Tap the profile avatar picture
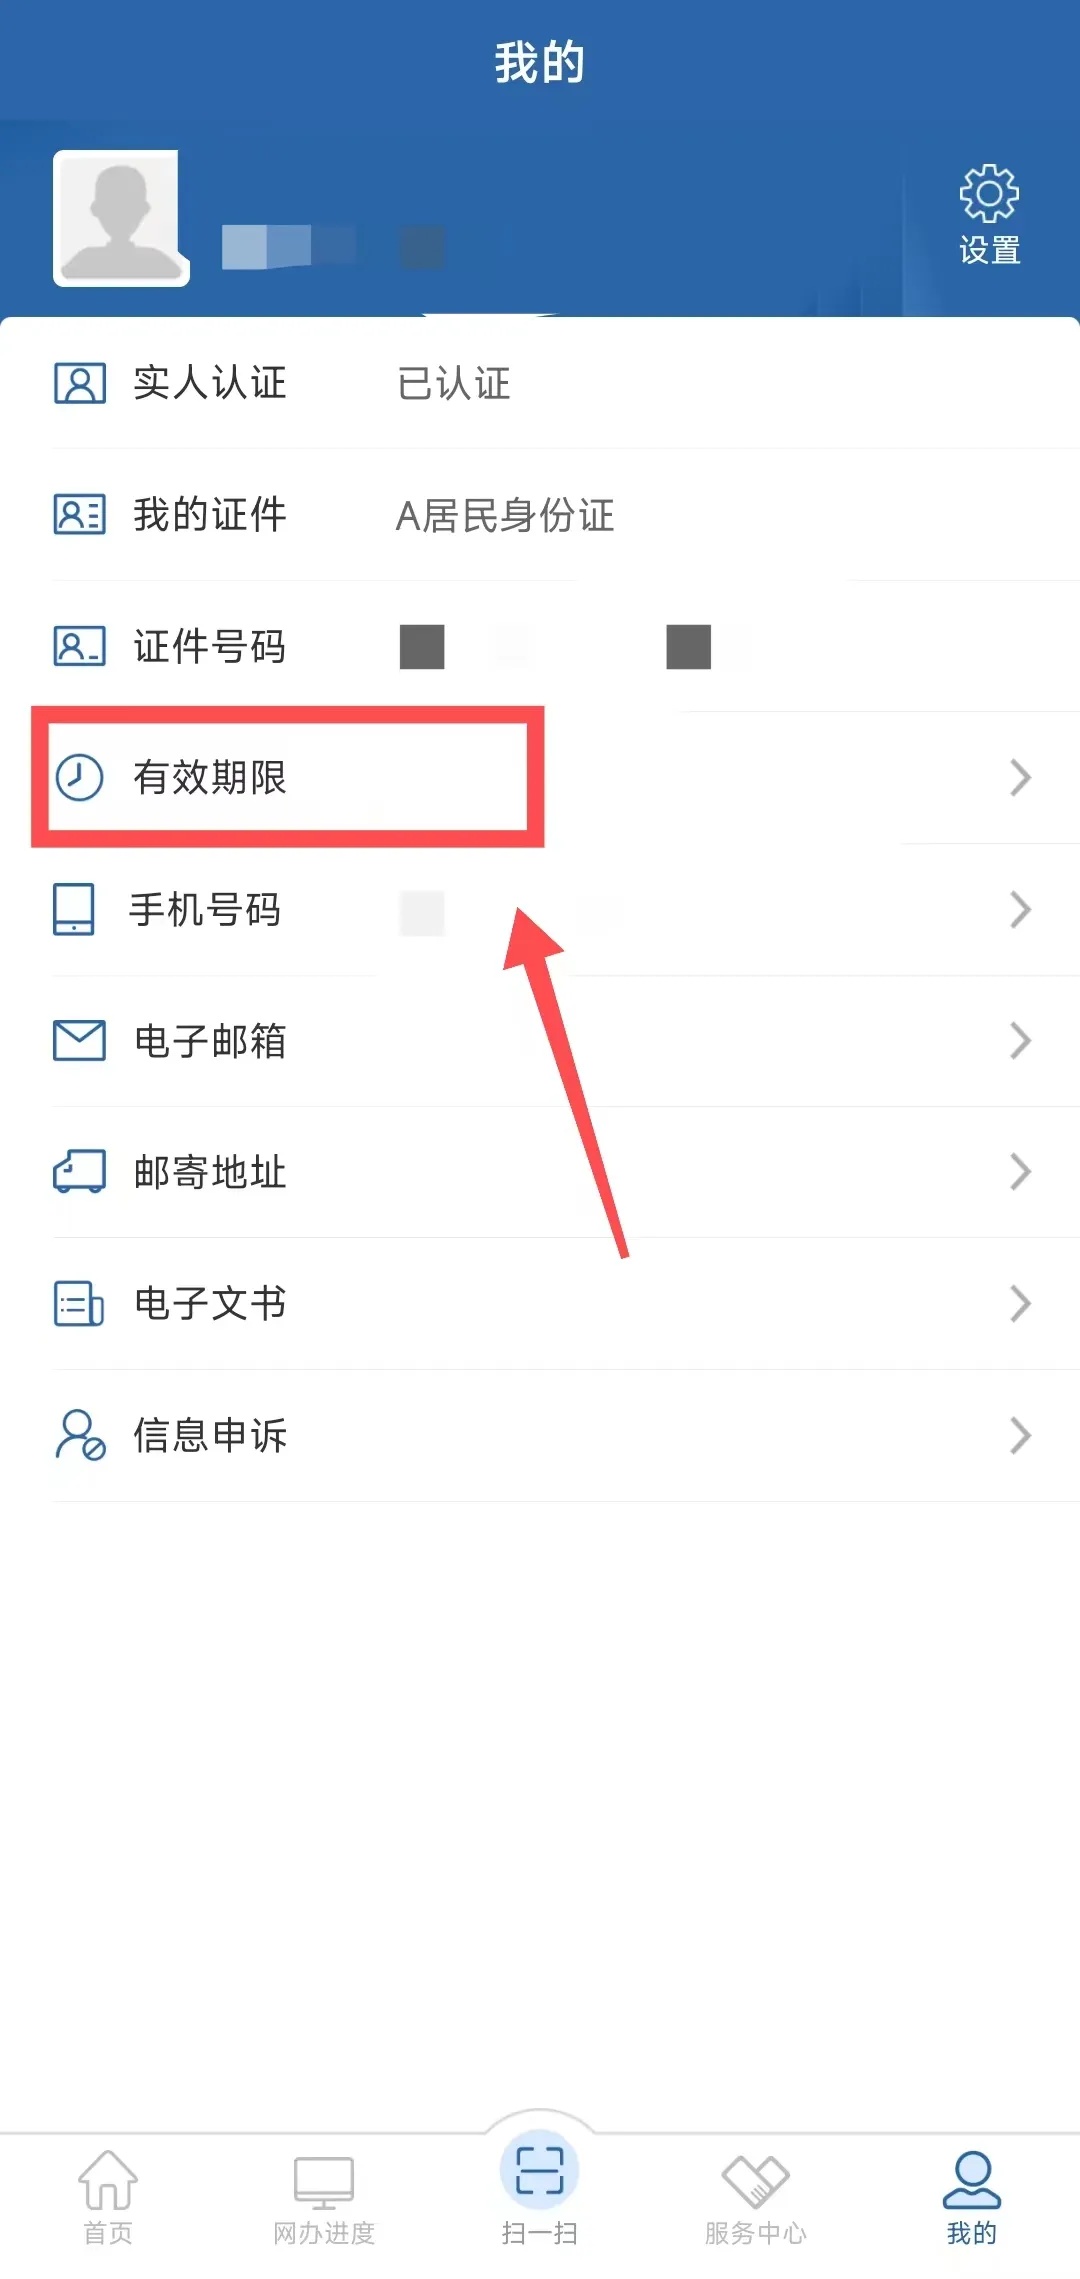The height and width of the screenshot is (2279, 1080). coord(121,218)
